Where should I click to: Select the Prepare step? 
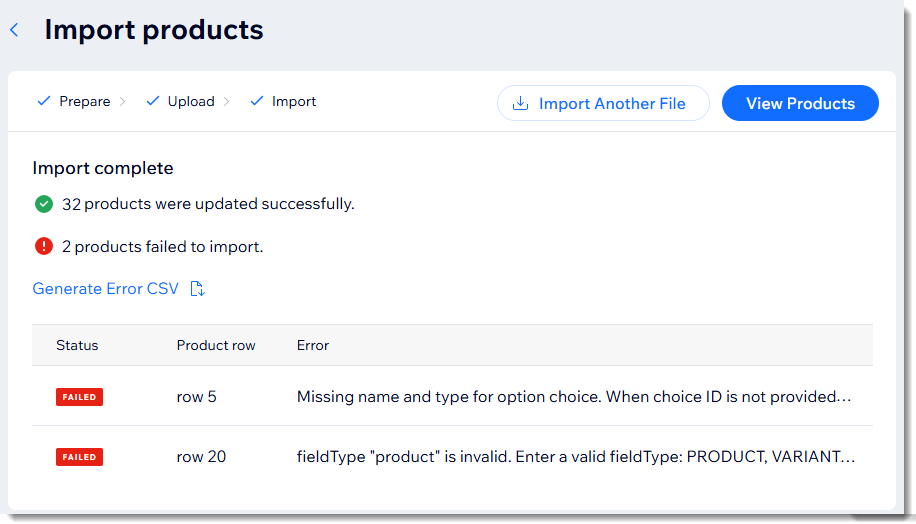click(85, 101)
